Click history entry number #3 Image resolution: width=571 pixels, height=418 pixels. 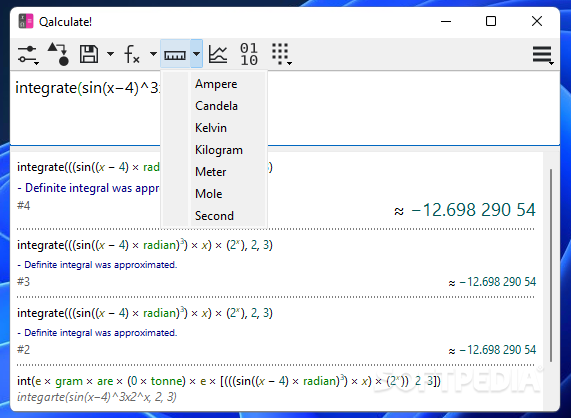tap(24, 281)
